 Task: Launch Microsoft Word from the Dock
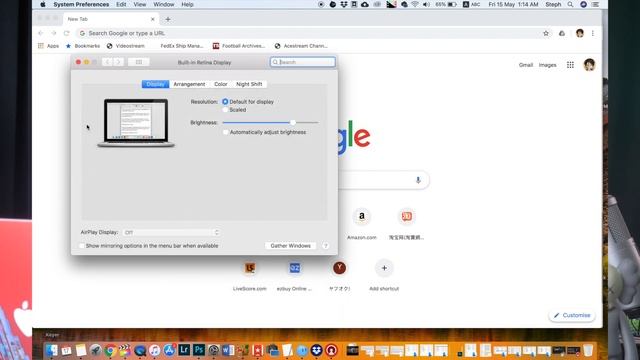[228, 350]
